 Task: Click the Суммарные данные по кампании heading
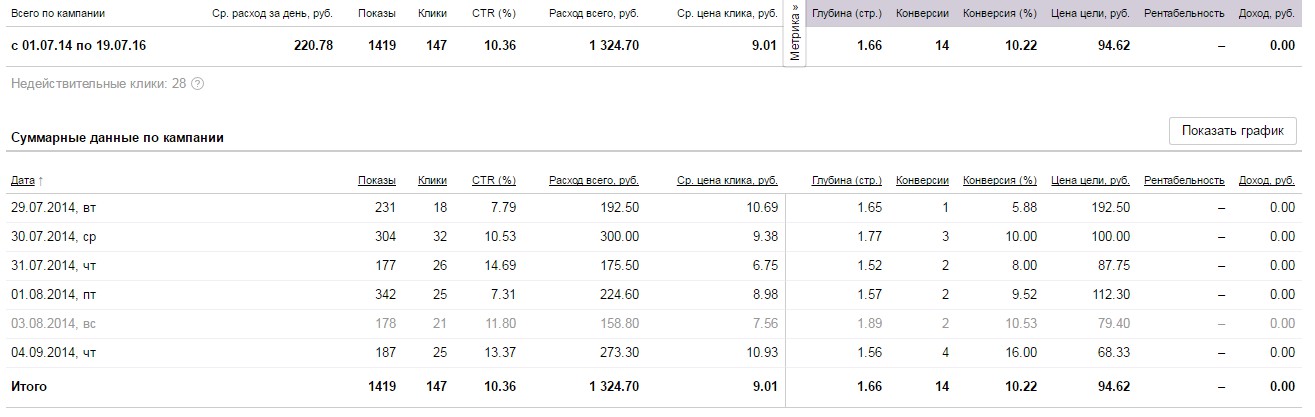(x=116, y=138)
